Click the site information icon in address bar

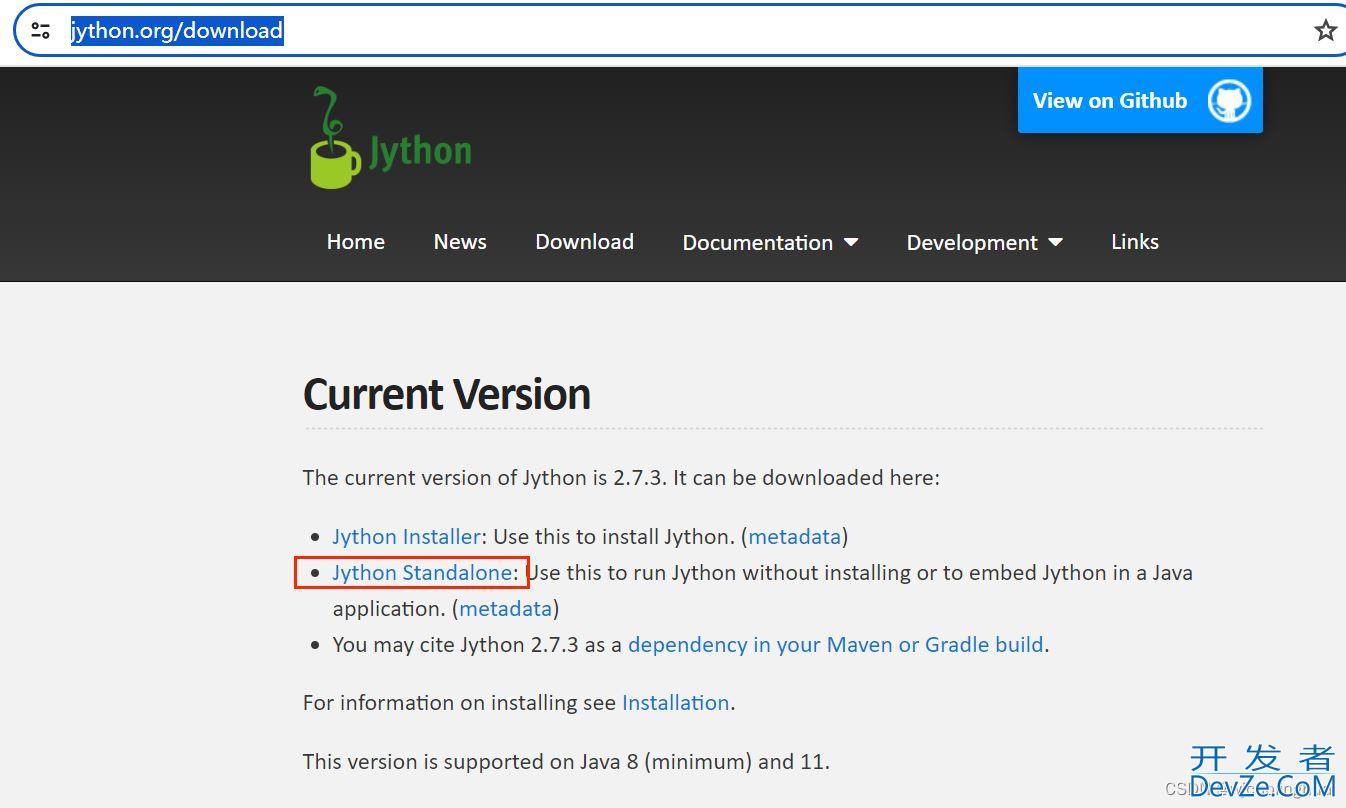[x=40, y=30]
